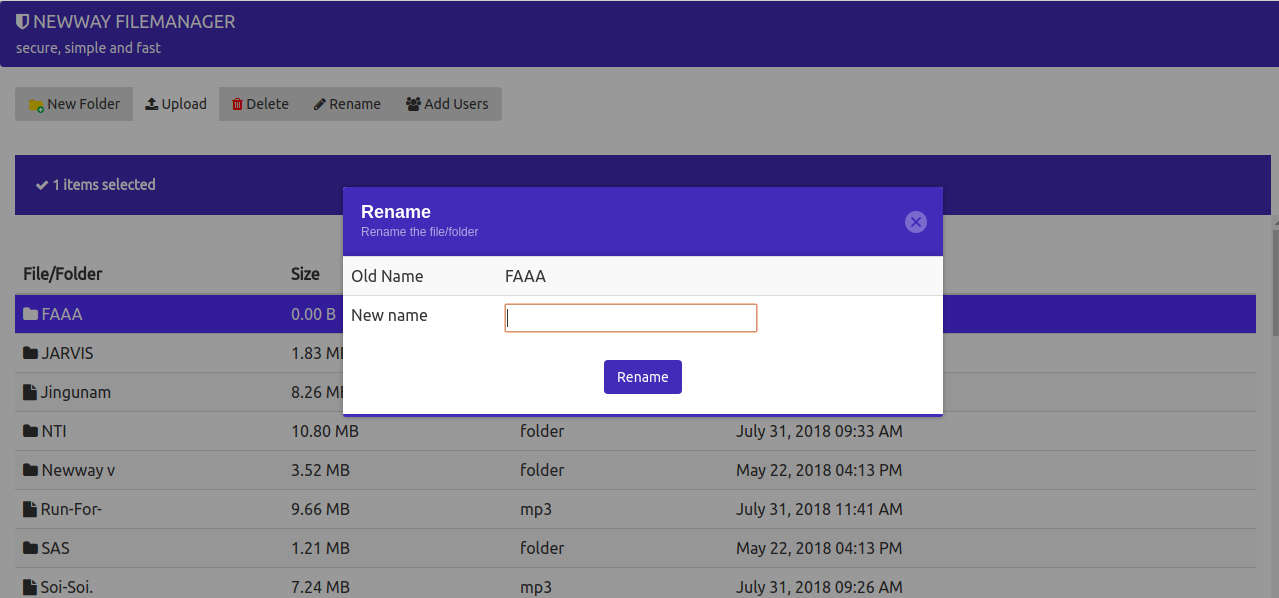Focus the New name input field
This screenshot has width=1279, height=598.
point(631,318)
